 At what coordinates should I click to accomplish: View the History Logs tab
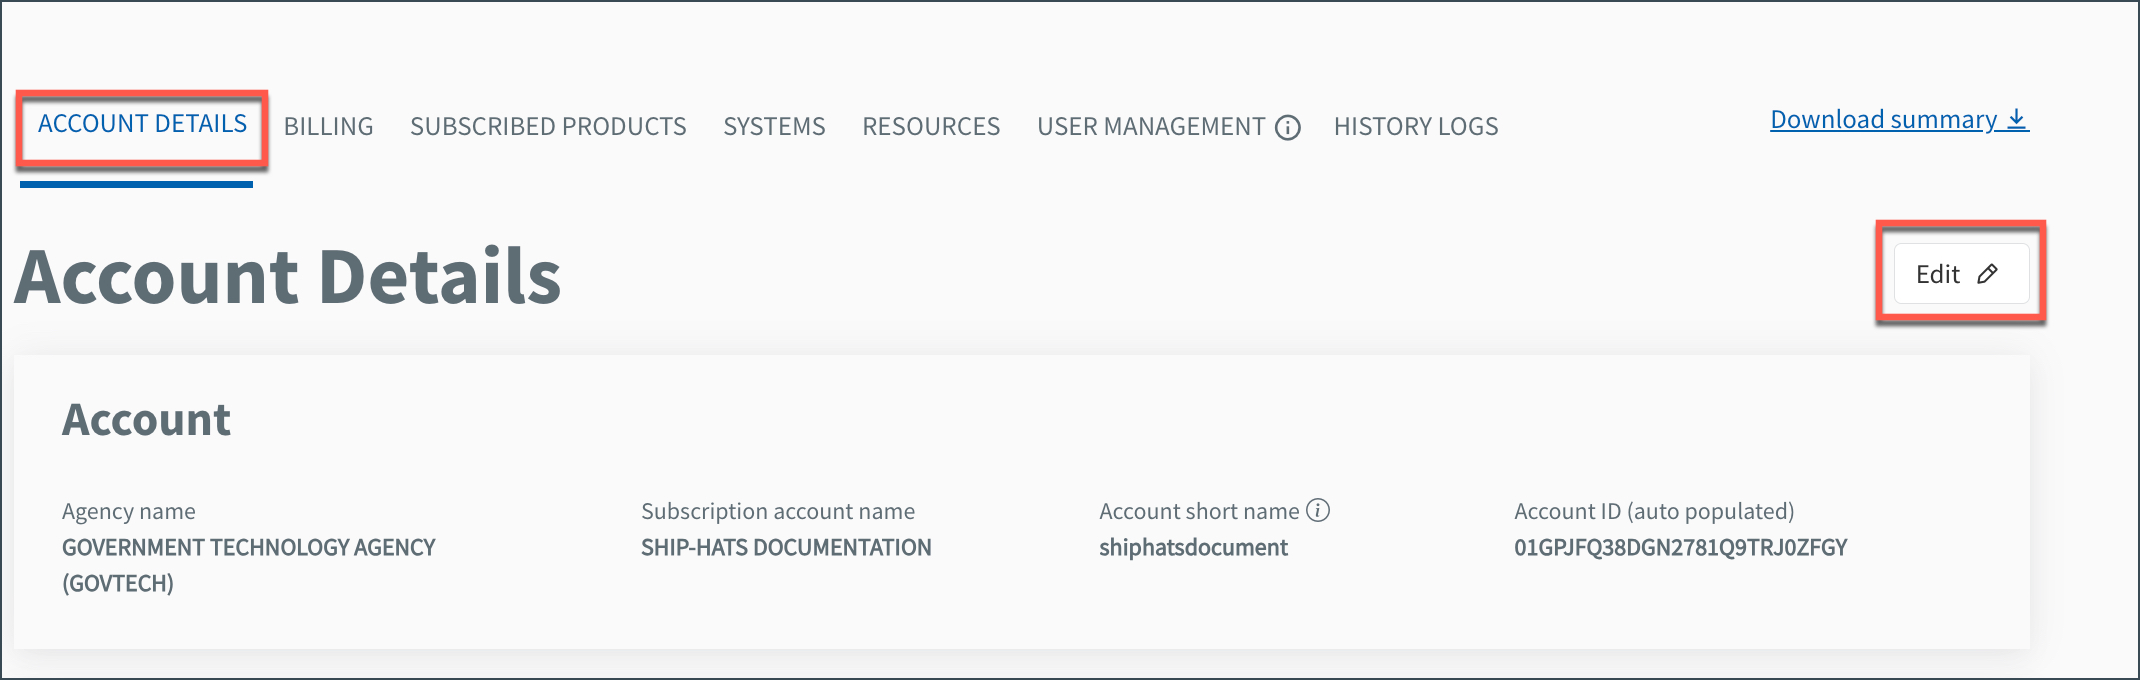tap(1416, 127)
